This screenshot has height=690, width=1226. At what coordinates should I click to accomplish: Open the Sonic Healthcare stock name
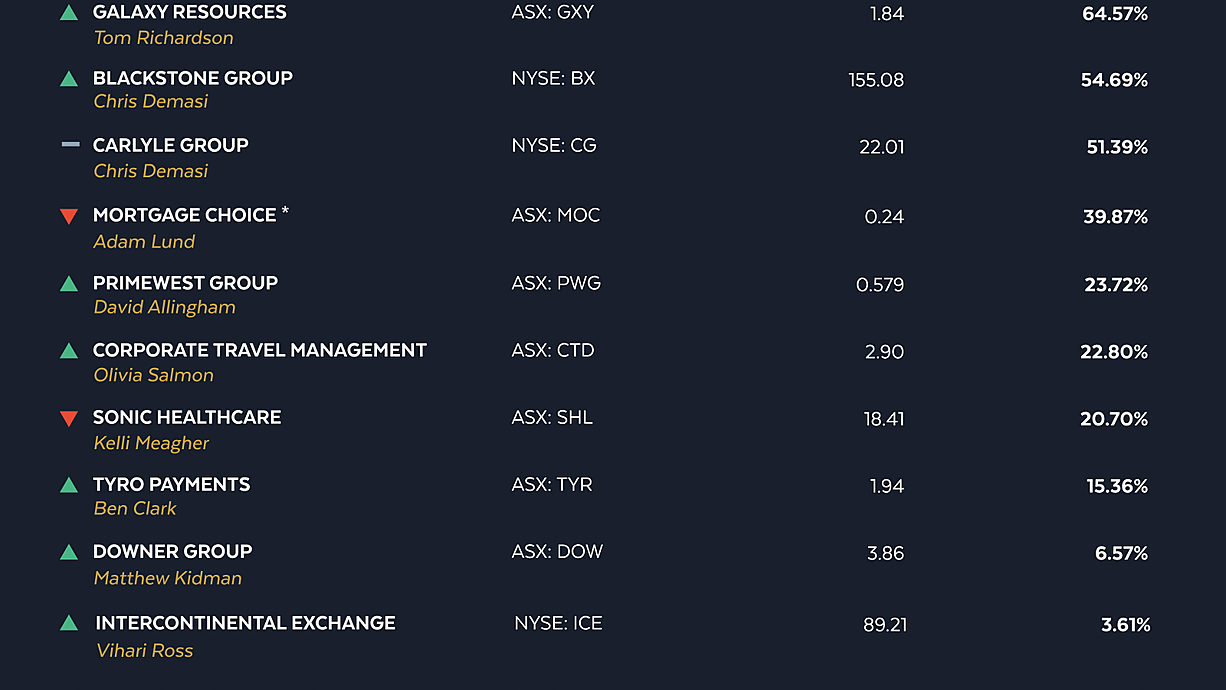click(187, 417)
